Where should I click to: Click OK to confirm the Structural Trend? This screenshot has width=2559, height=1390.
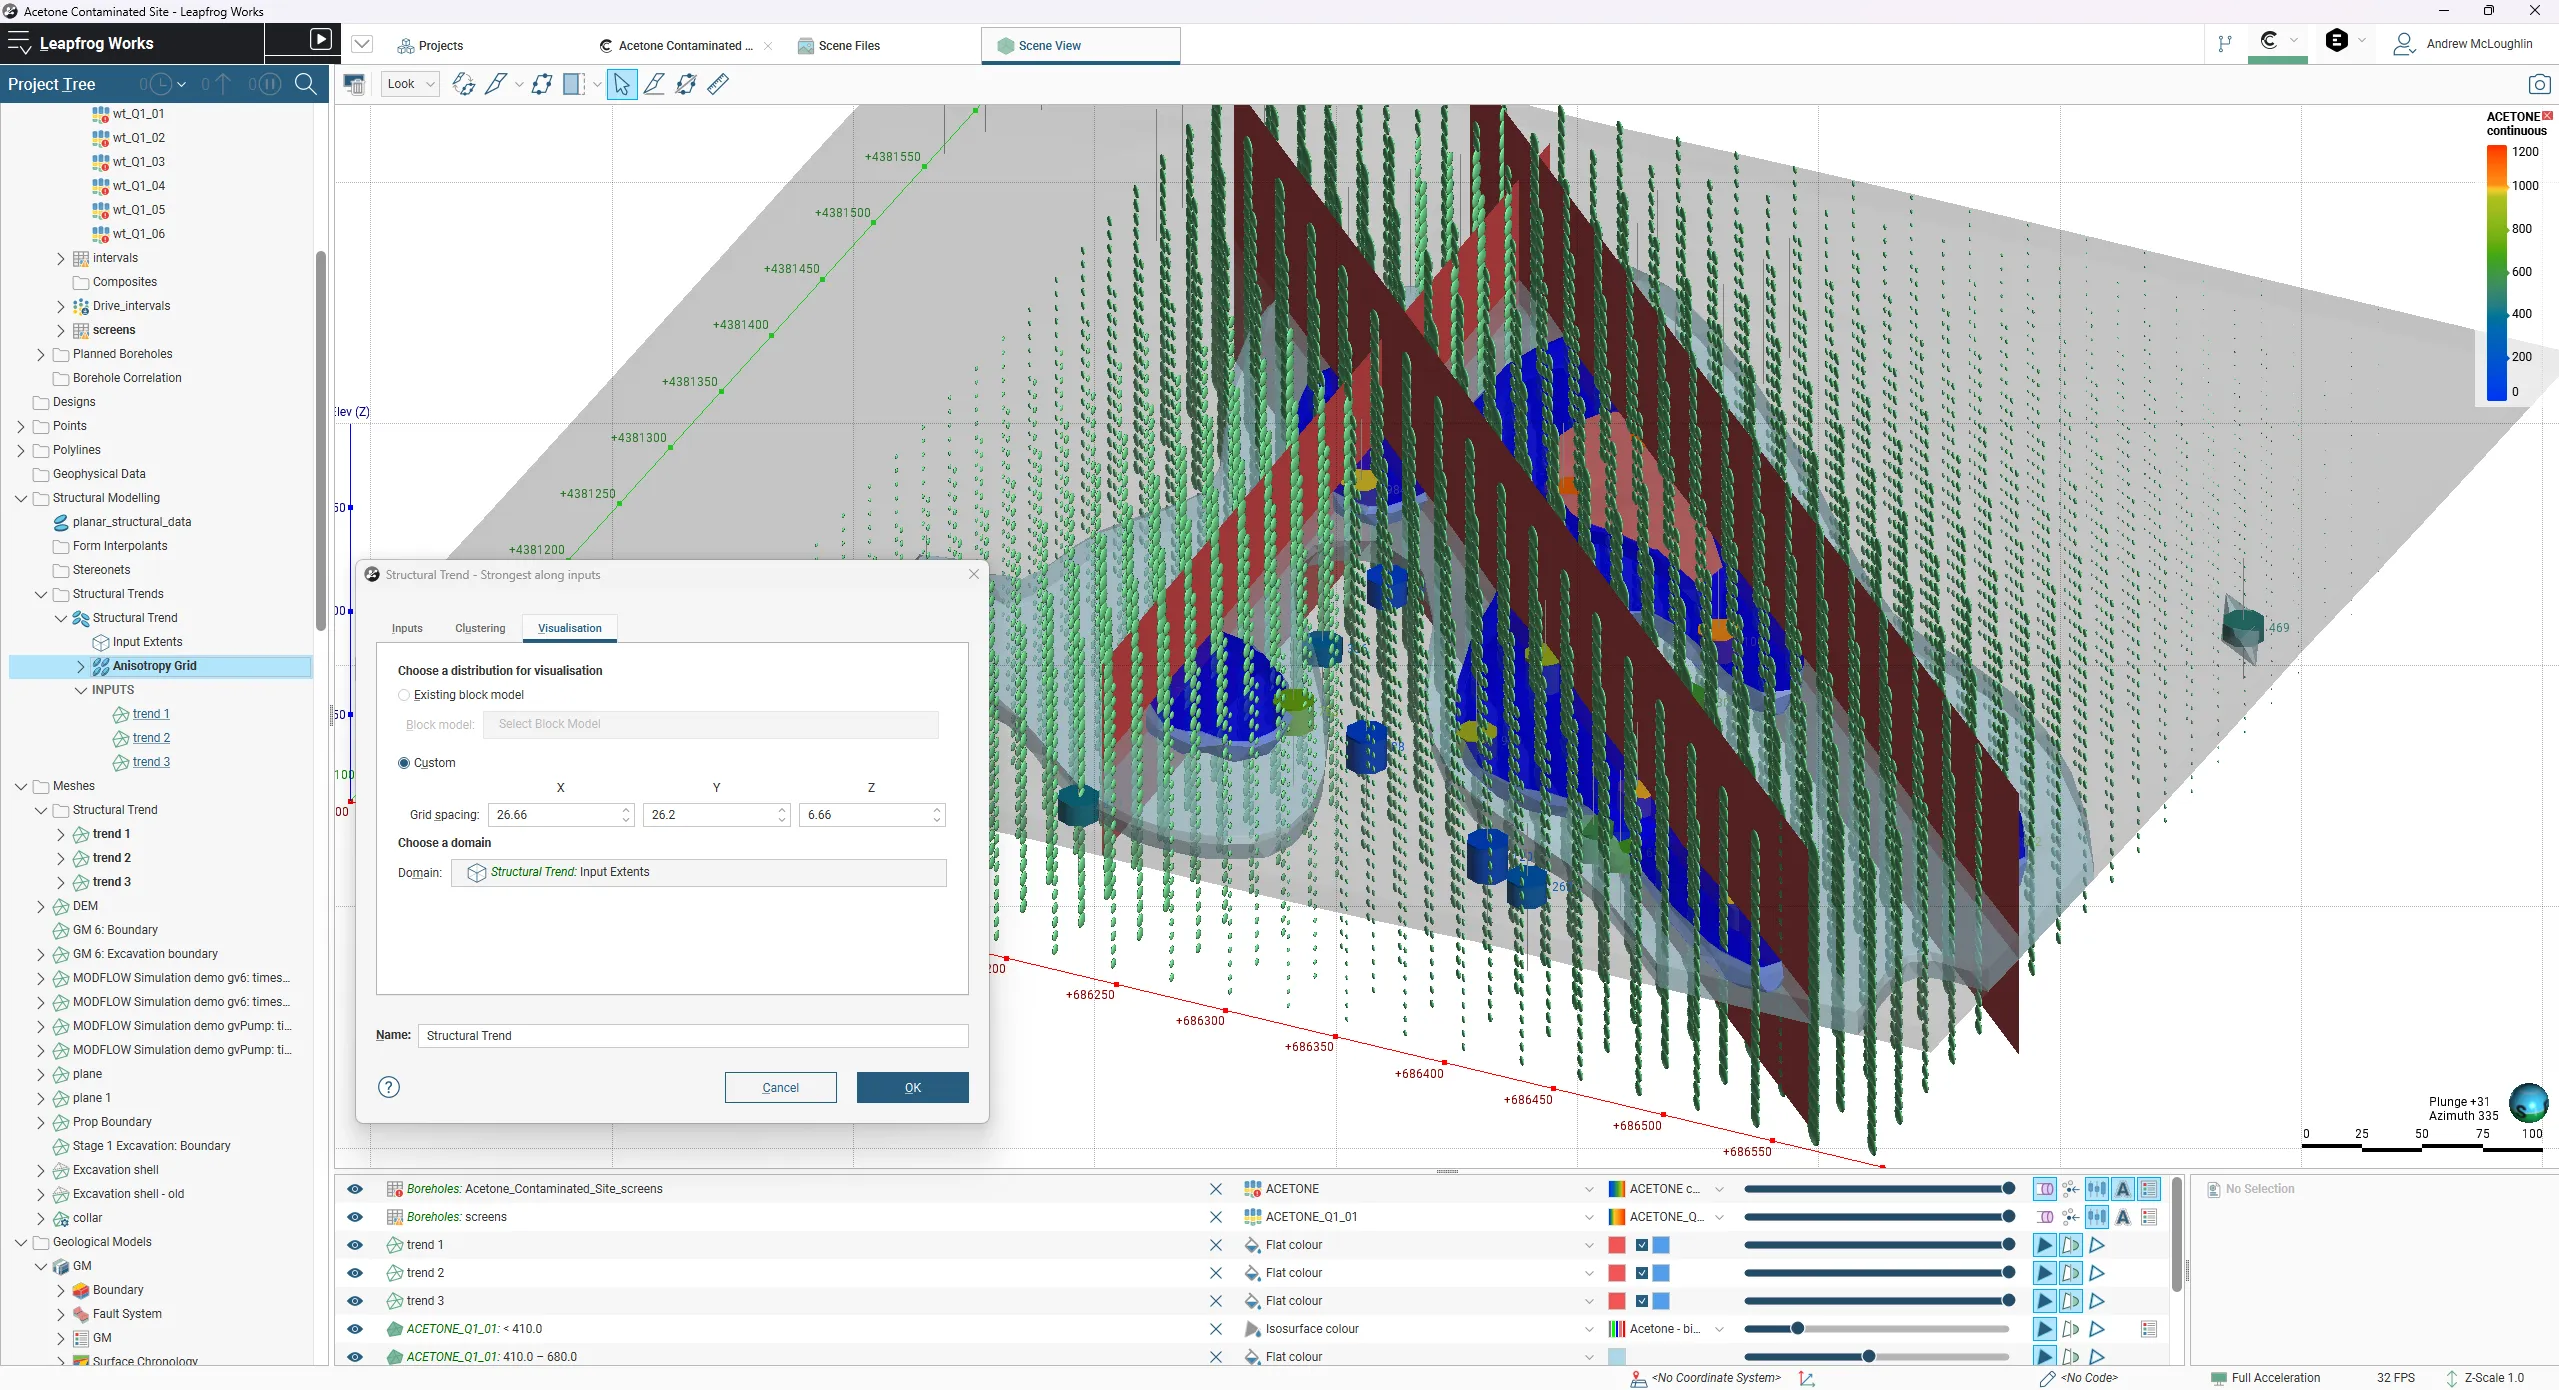(x=911, y=1087)
